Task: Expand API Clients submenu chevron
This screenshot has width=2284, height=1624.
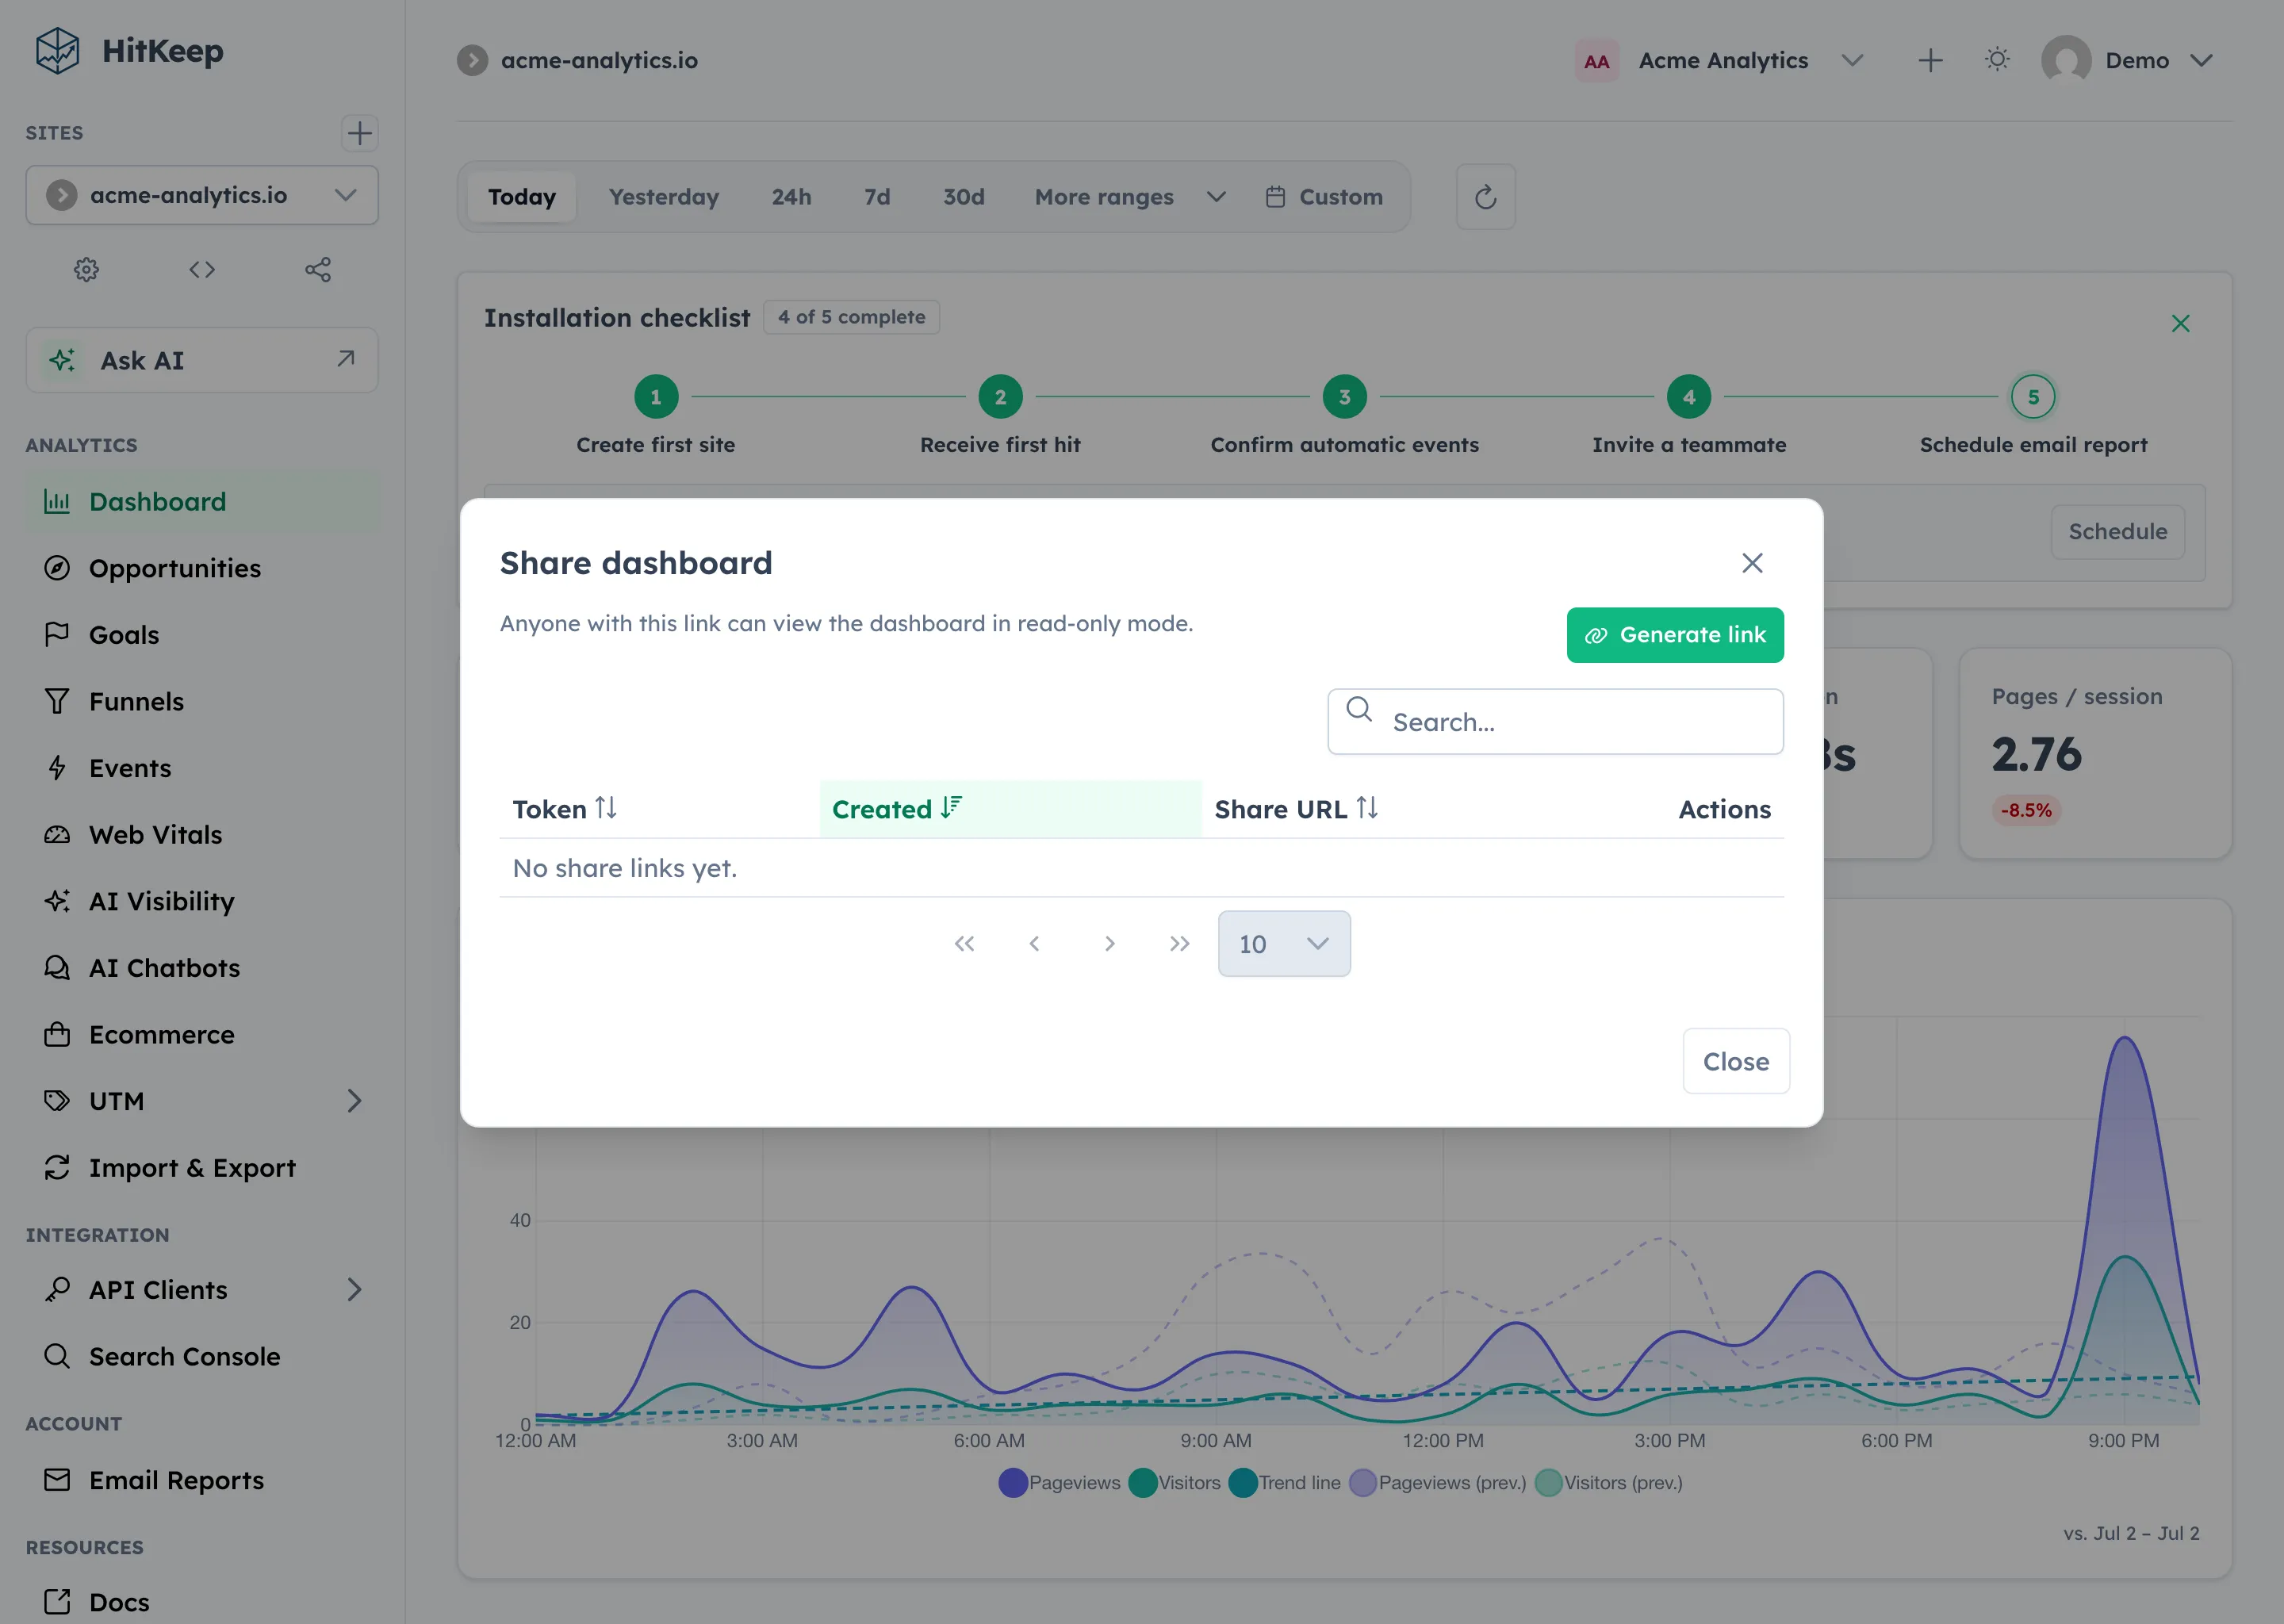Action: (354, 1290)
